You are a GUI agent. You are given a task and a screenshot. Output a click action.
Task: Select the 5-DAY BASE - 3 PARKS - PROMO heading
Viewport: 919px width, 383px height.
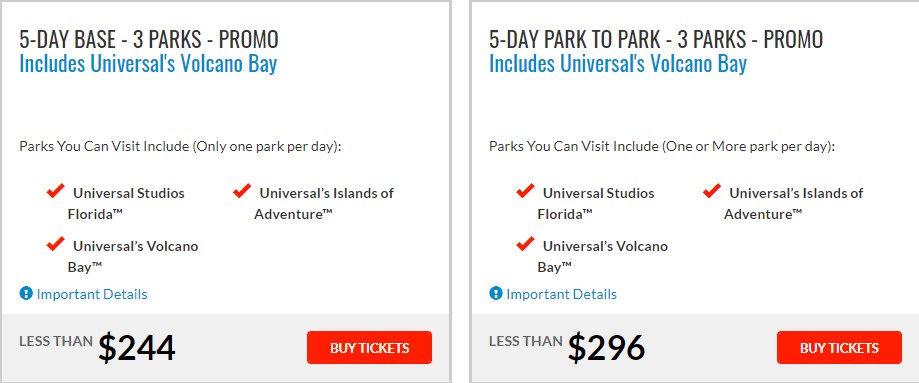click(x=149, y=39)
